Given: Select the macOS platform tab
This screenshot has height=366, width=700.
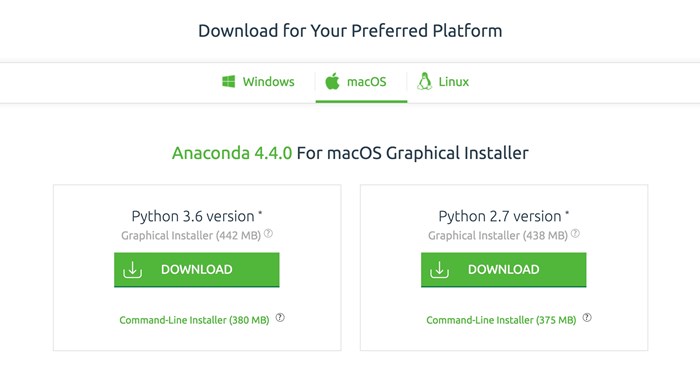Looking at the screenshot, I should 361,82.
